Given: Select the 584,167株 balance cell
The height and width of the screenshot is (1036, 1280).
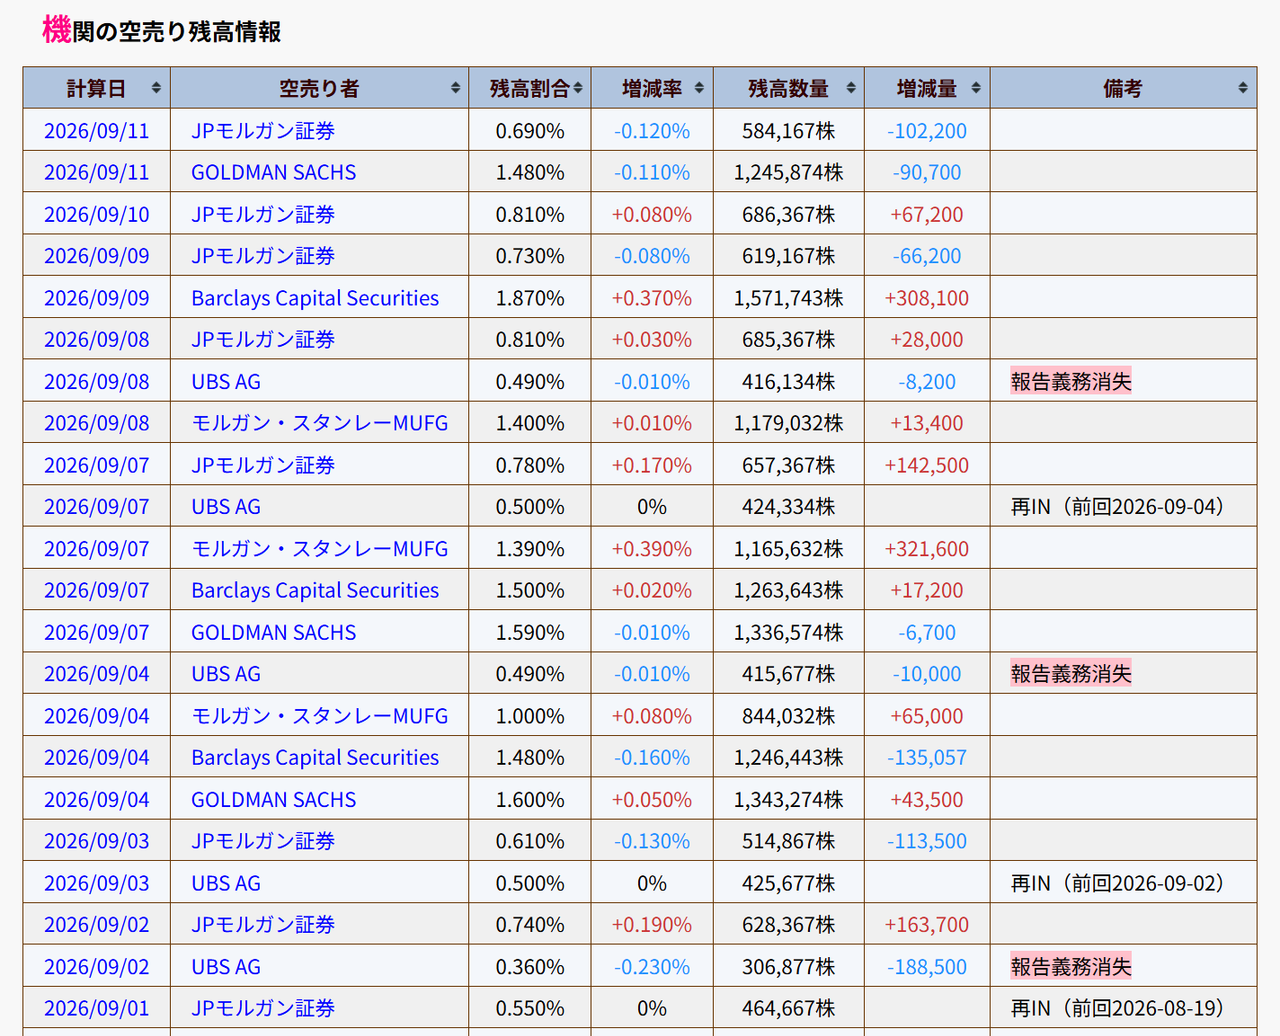Looking at the screenshot, I should (789, 130).
